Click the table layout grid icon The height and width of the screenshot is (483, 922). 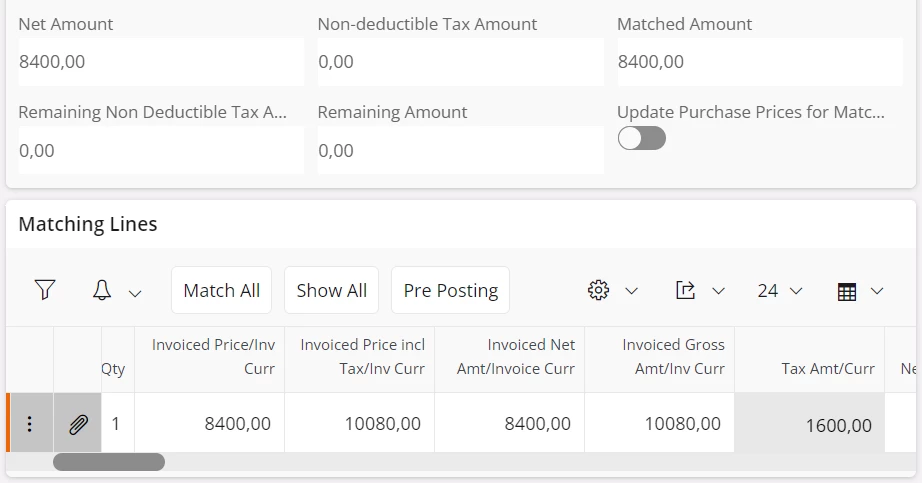click(x=847, y=291)
